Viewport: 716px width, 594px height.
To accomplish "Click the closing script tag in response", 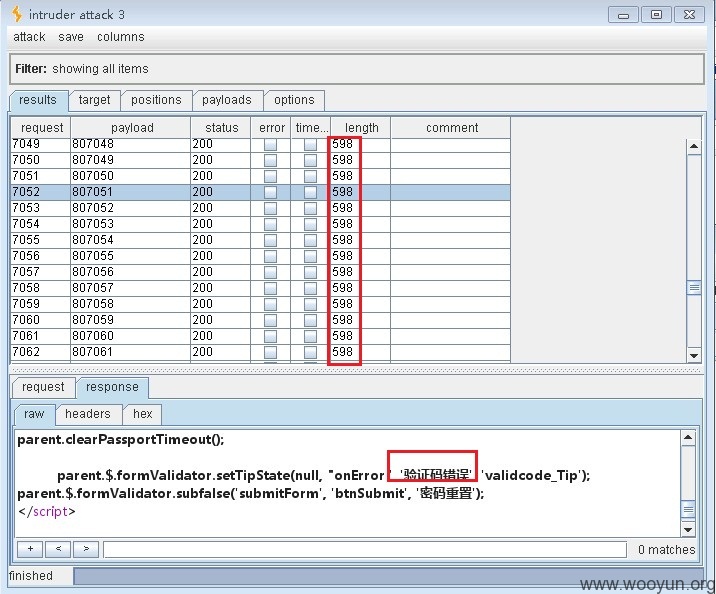I will click(47, 511).
